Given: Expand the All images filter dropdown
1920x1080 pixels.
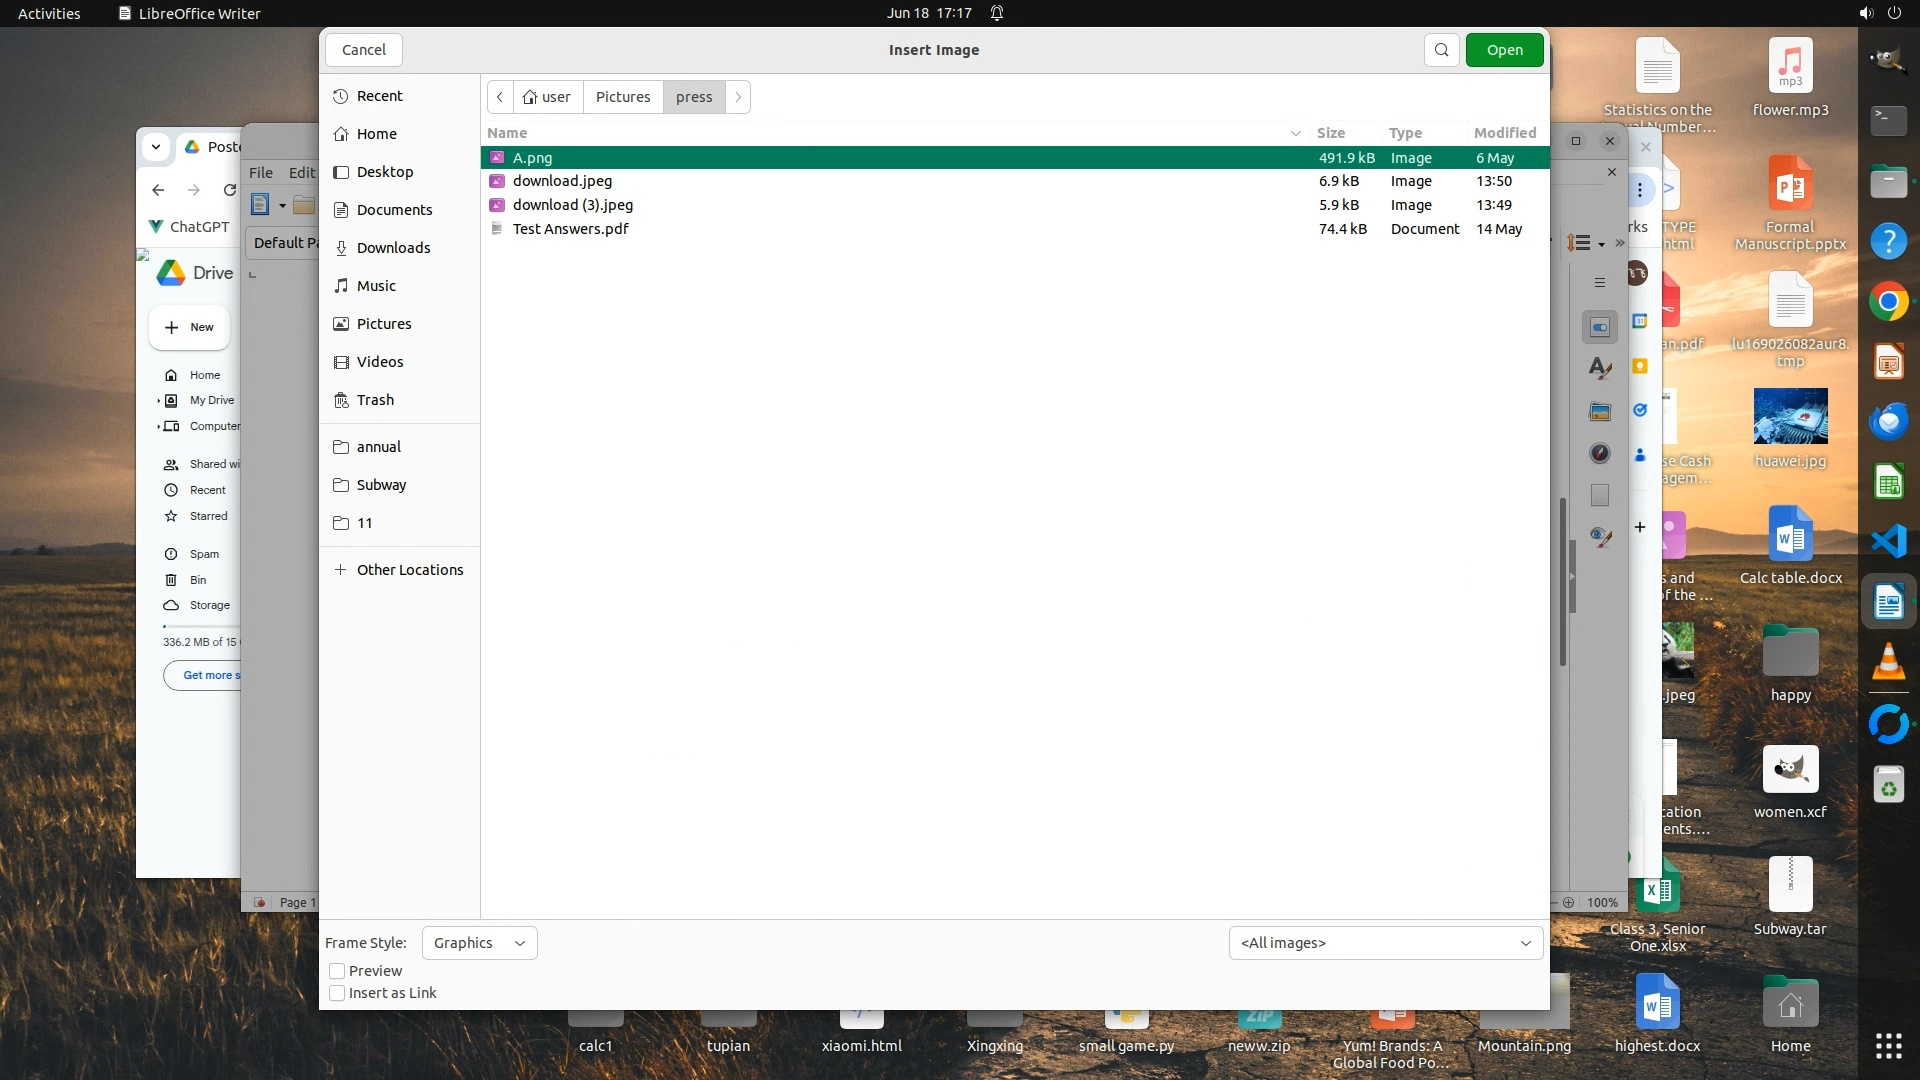Looking at the screenshot, I should click(1385, 943).
